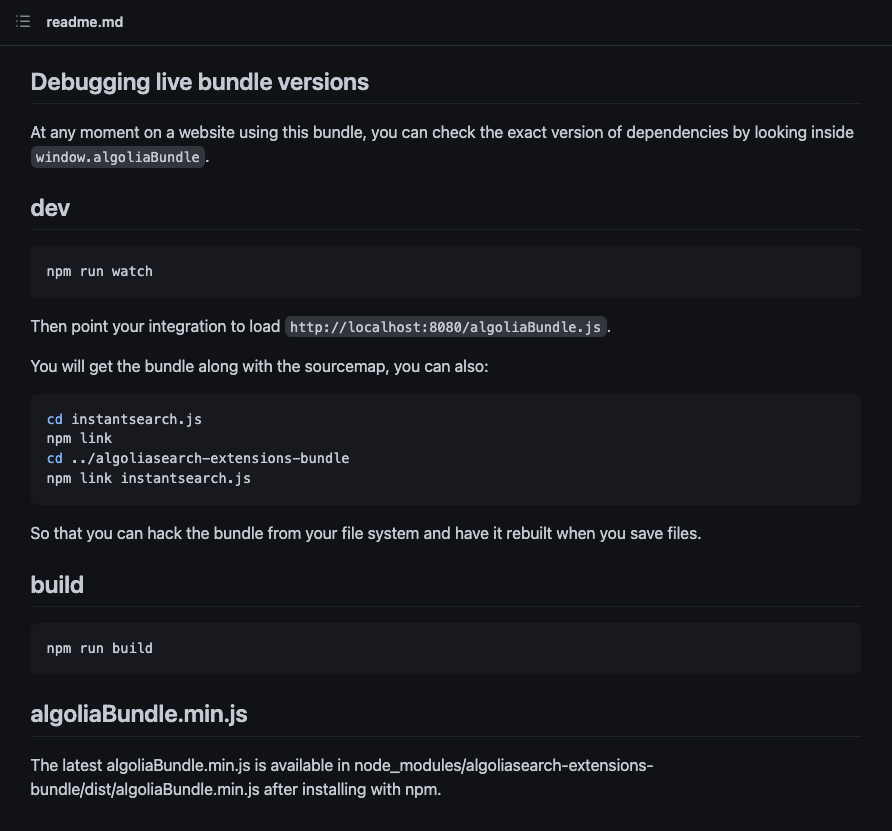
Task: Click the build section heading
Action: [x=57, y=585]
